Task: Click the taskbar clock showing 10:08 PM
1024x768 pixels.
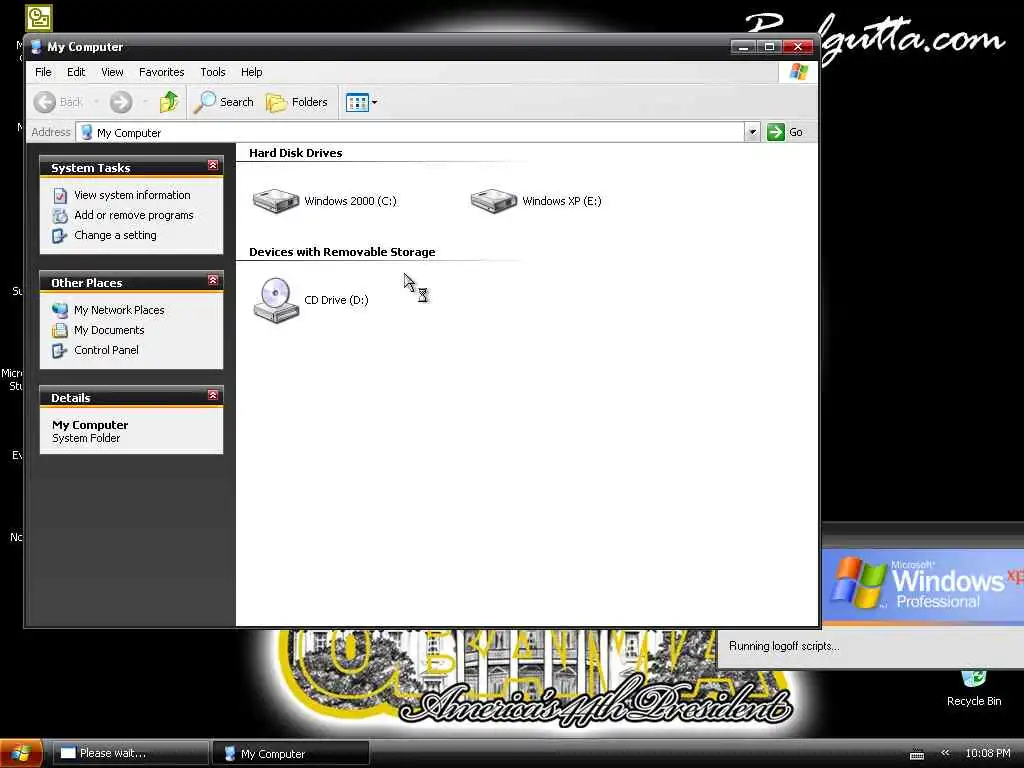Action: coord(987,753)
